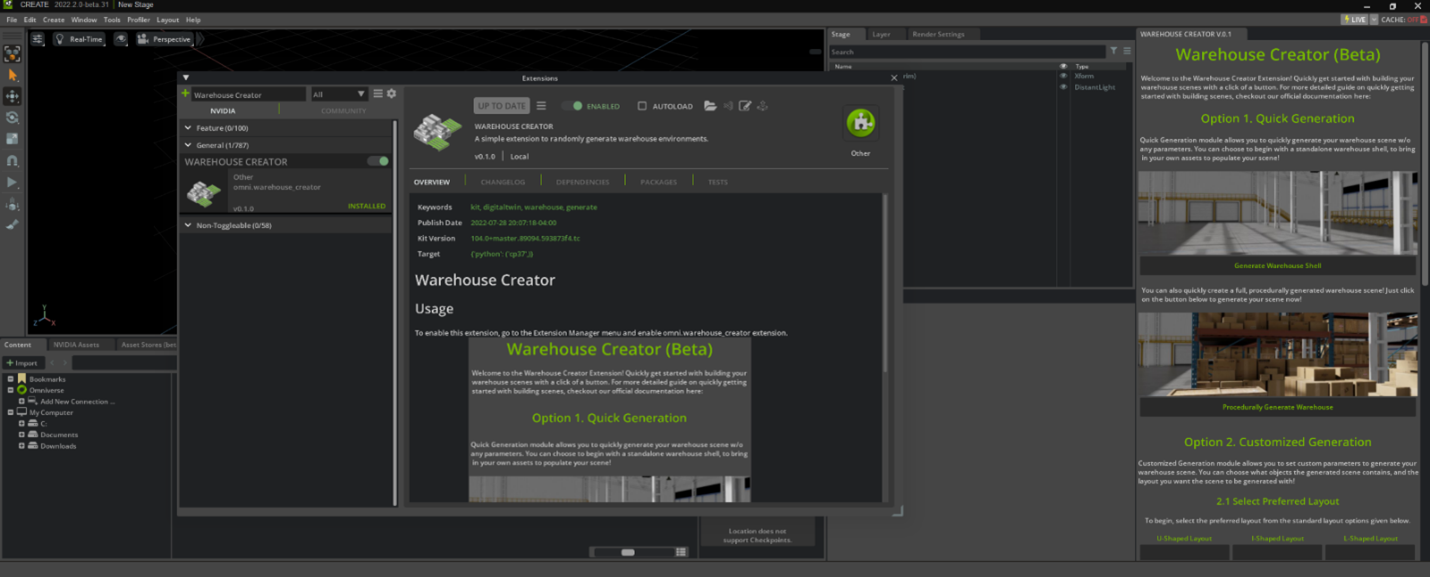Open the viewport eye visibility menu
Image resolution: width=1430 pixels, height=577 pixels.
(x=121, y=39)
